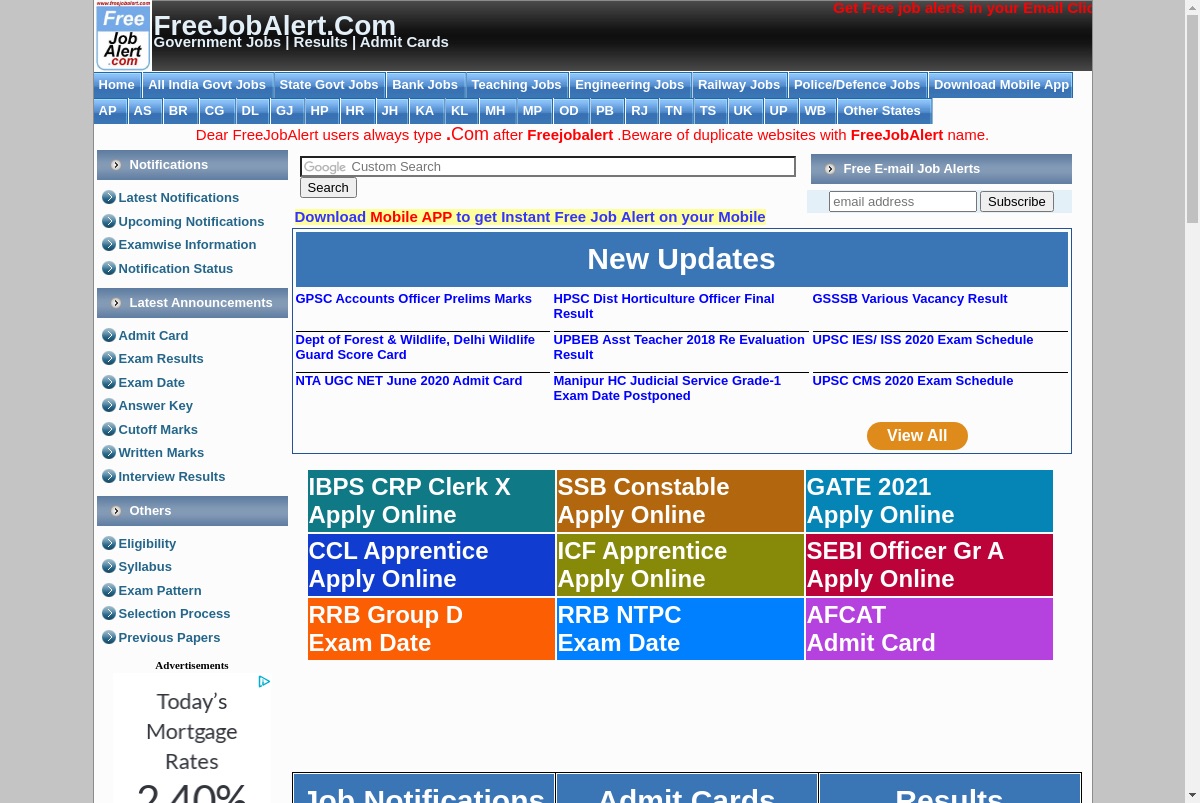Open Manipur HC Judicial Service exam link
1200x803 pixels.
[667, 388]
